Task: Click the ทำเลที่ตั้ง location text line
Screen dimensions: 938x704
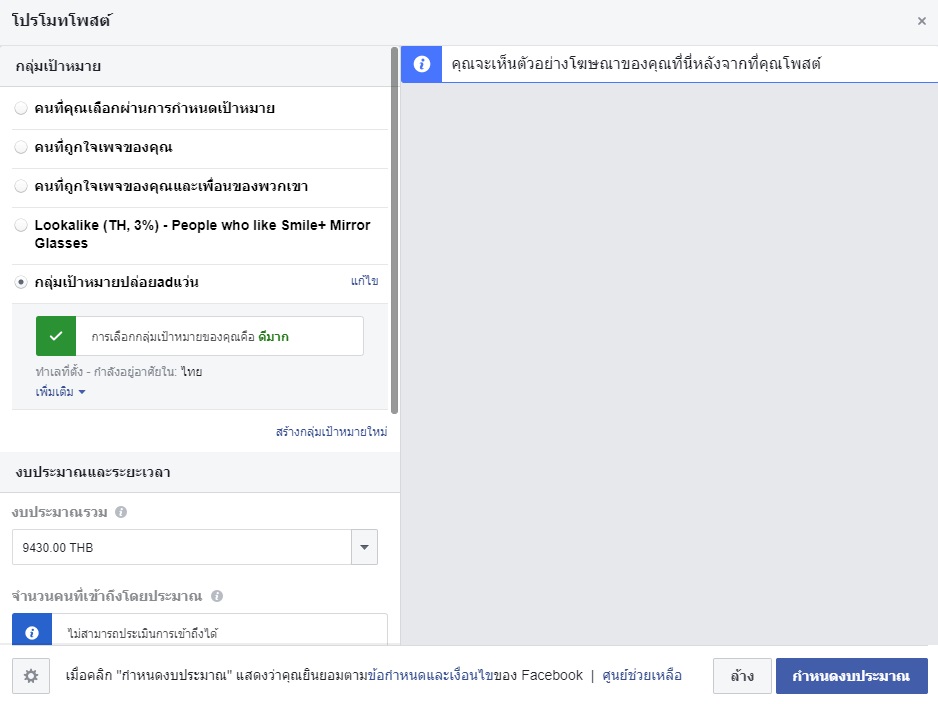Action: [118, 371]
